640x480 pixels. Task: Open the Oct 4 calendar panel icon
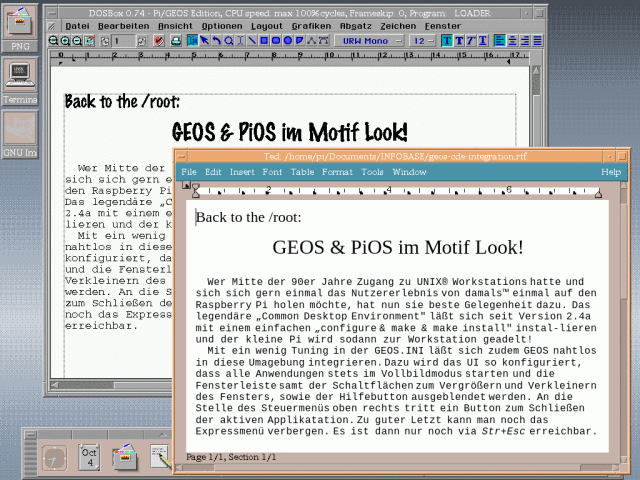click(x=89, y=457)
